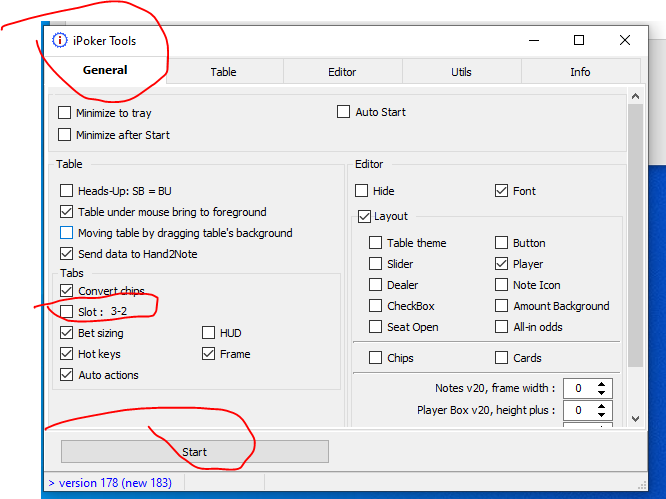Tick the Chips checkbox
Image resolution: width=666 pixels, height=499 pixels.
375,358
